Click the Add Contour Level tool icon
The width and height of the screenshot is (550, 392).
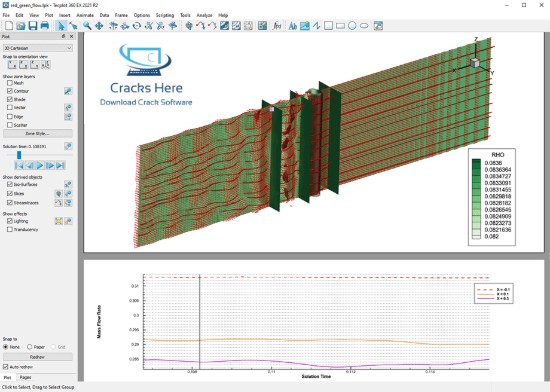224,26
